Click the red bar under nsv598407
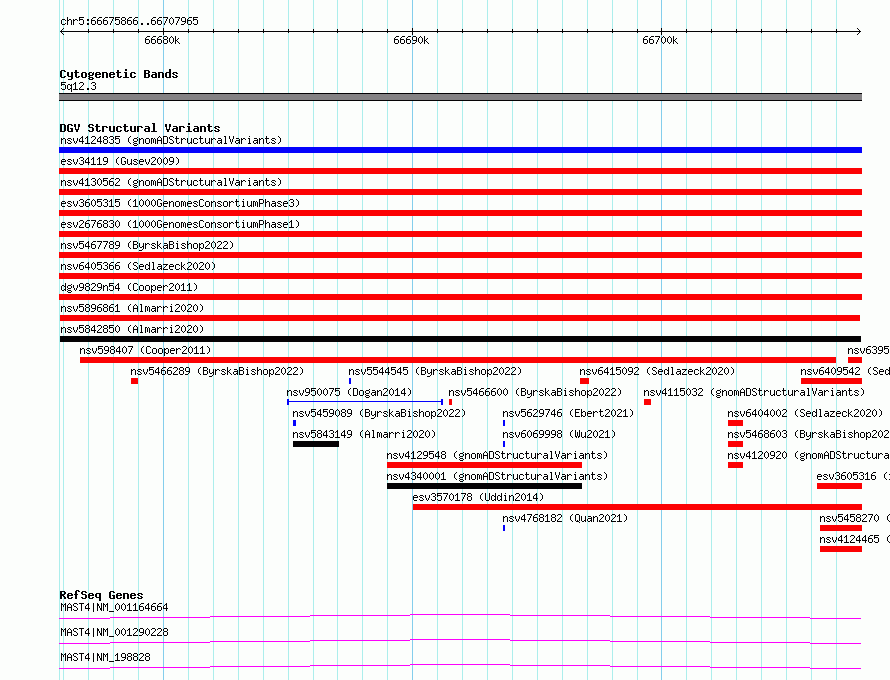This screenshot has width=890, height=680. tap(458, 360)
